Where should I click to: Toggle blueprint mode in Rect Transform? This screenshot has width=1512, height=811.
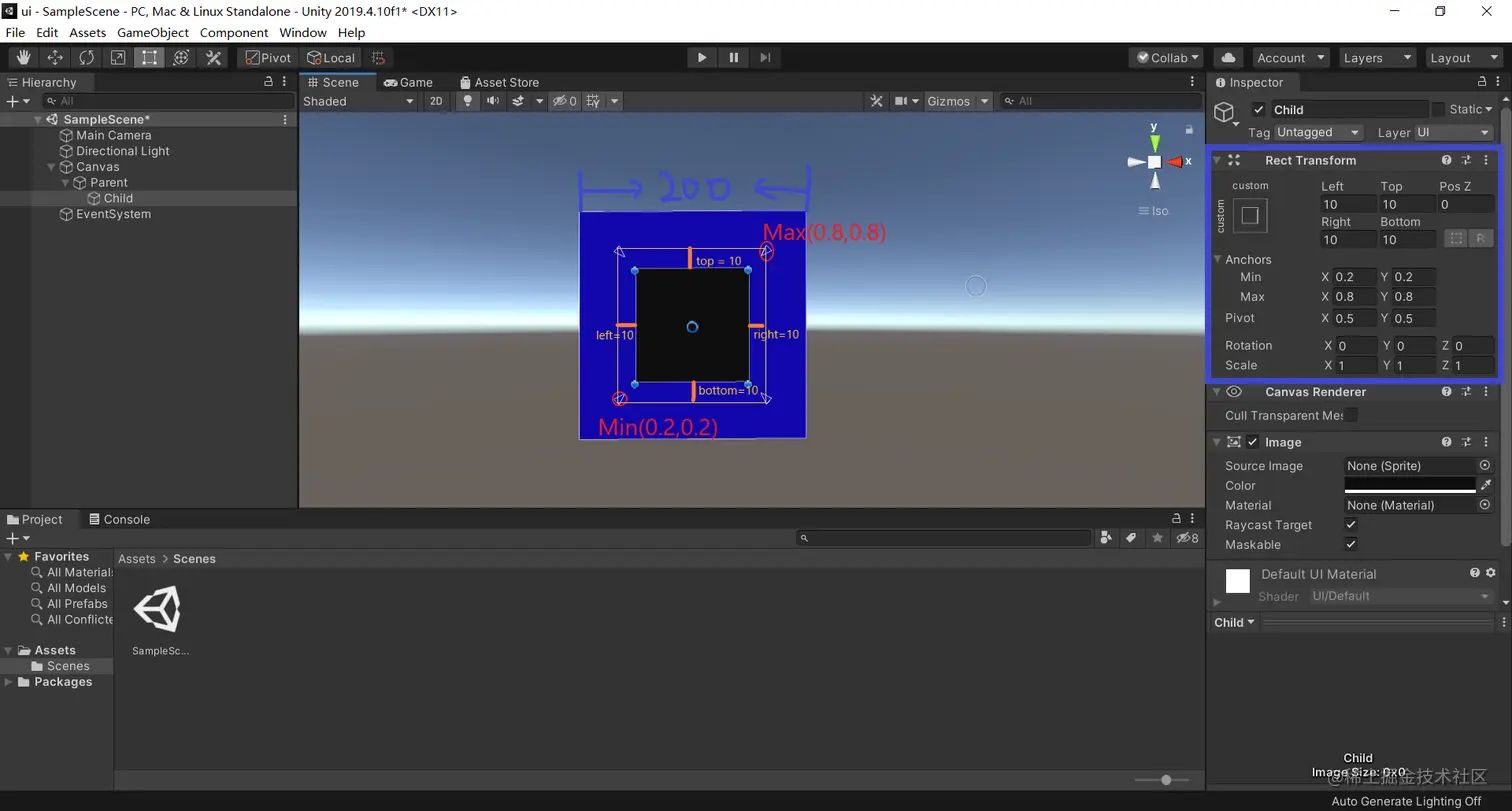[x=1456, y=239]
